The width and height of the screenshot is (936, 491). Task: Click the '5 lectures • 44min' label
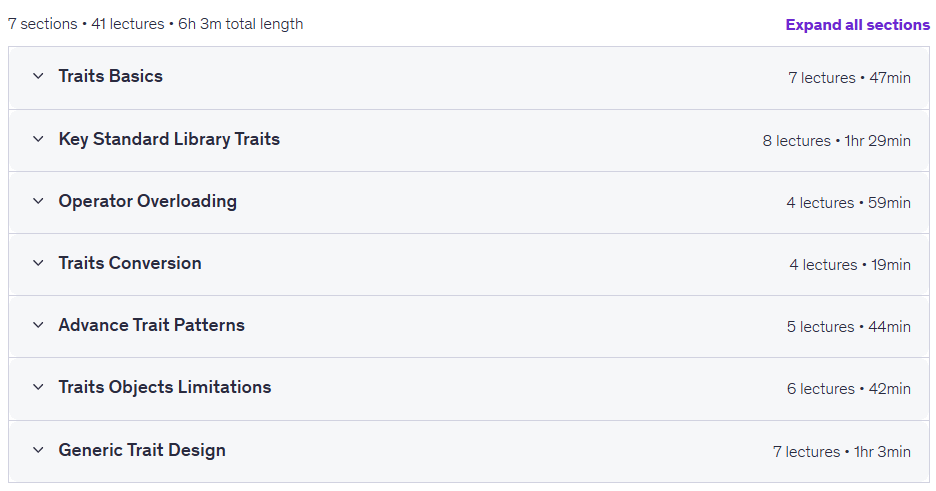click(x=848, y=327)
